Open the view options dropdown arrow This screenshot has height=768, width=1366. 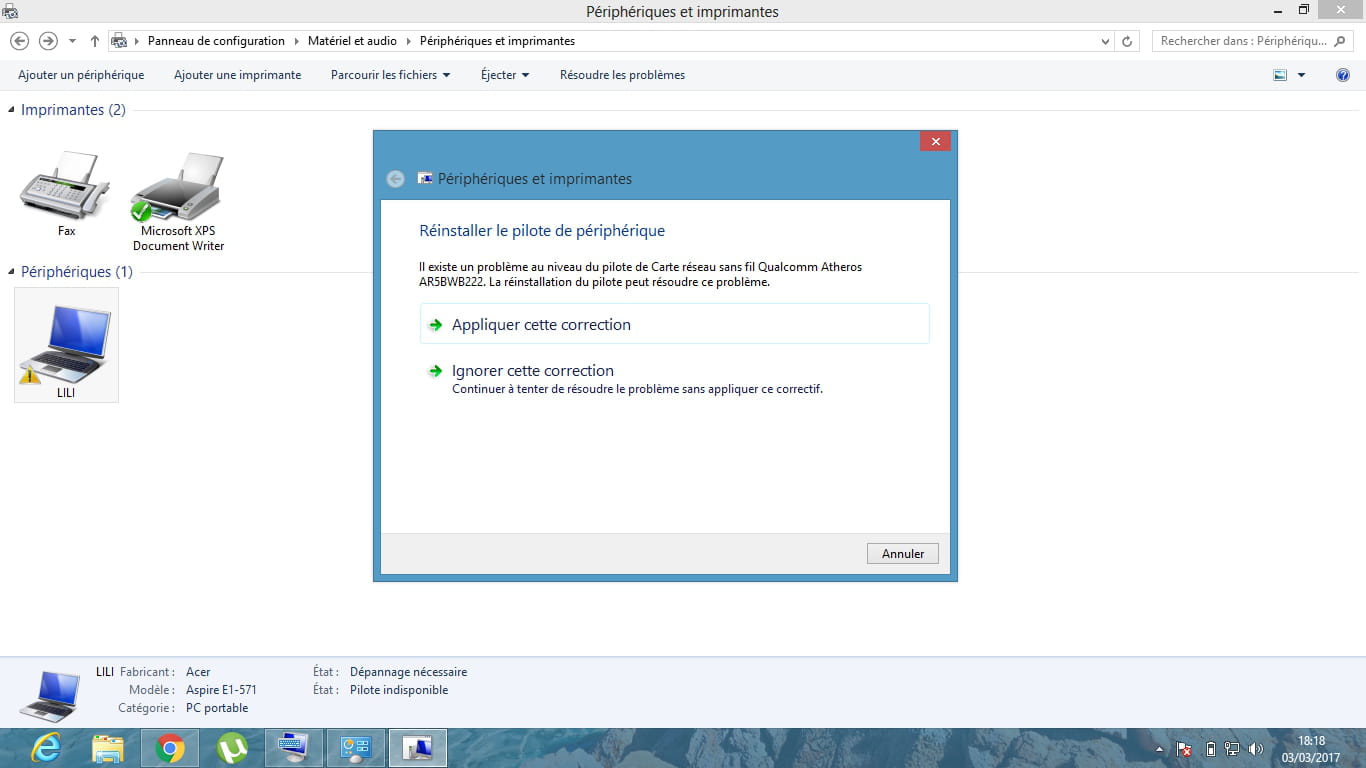tap(1301, 75)
